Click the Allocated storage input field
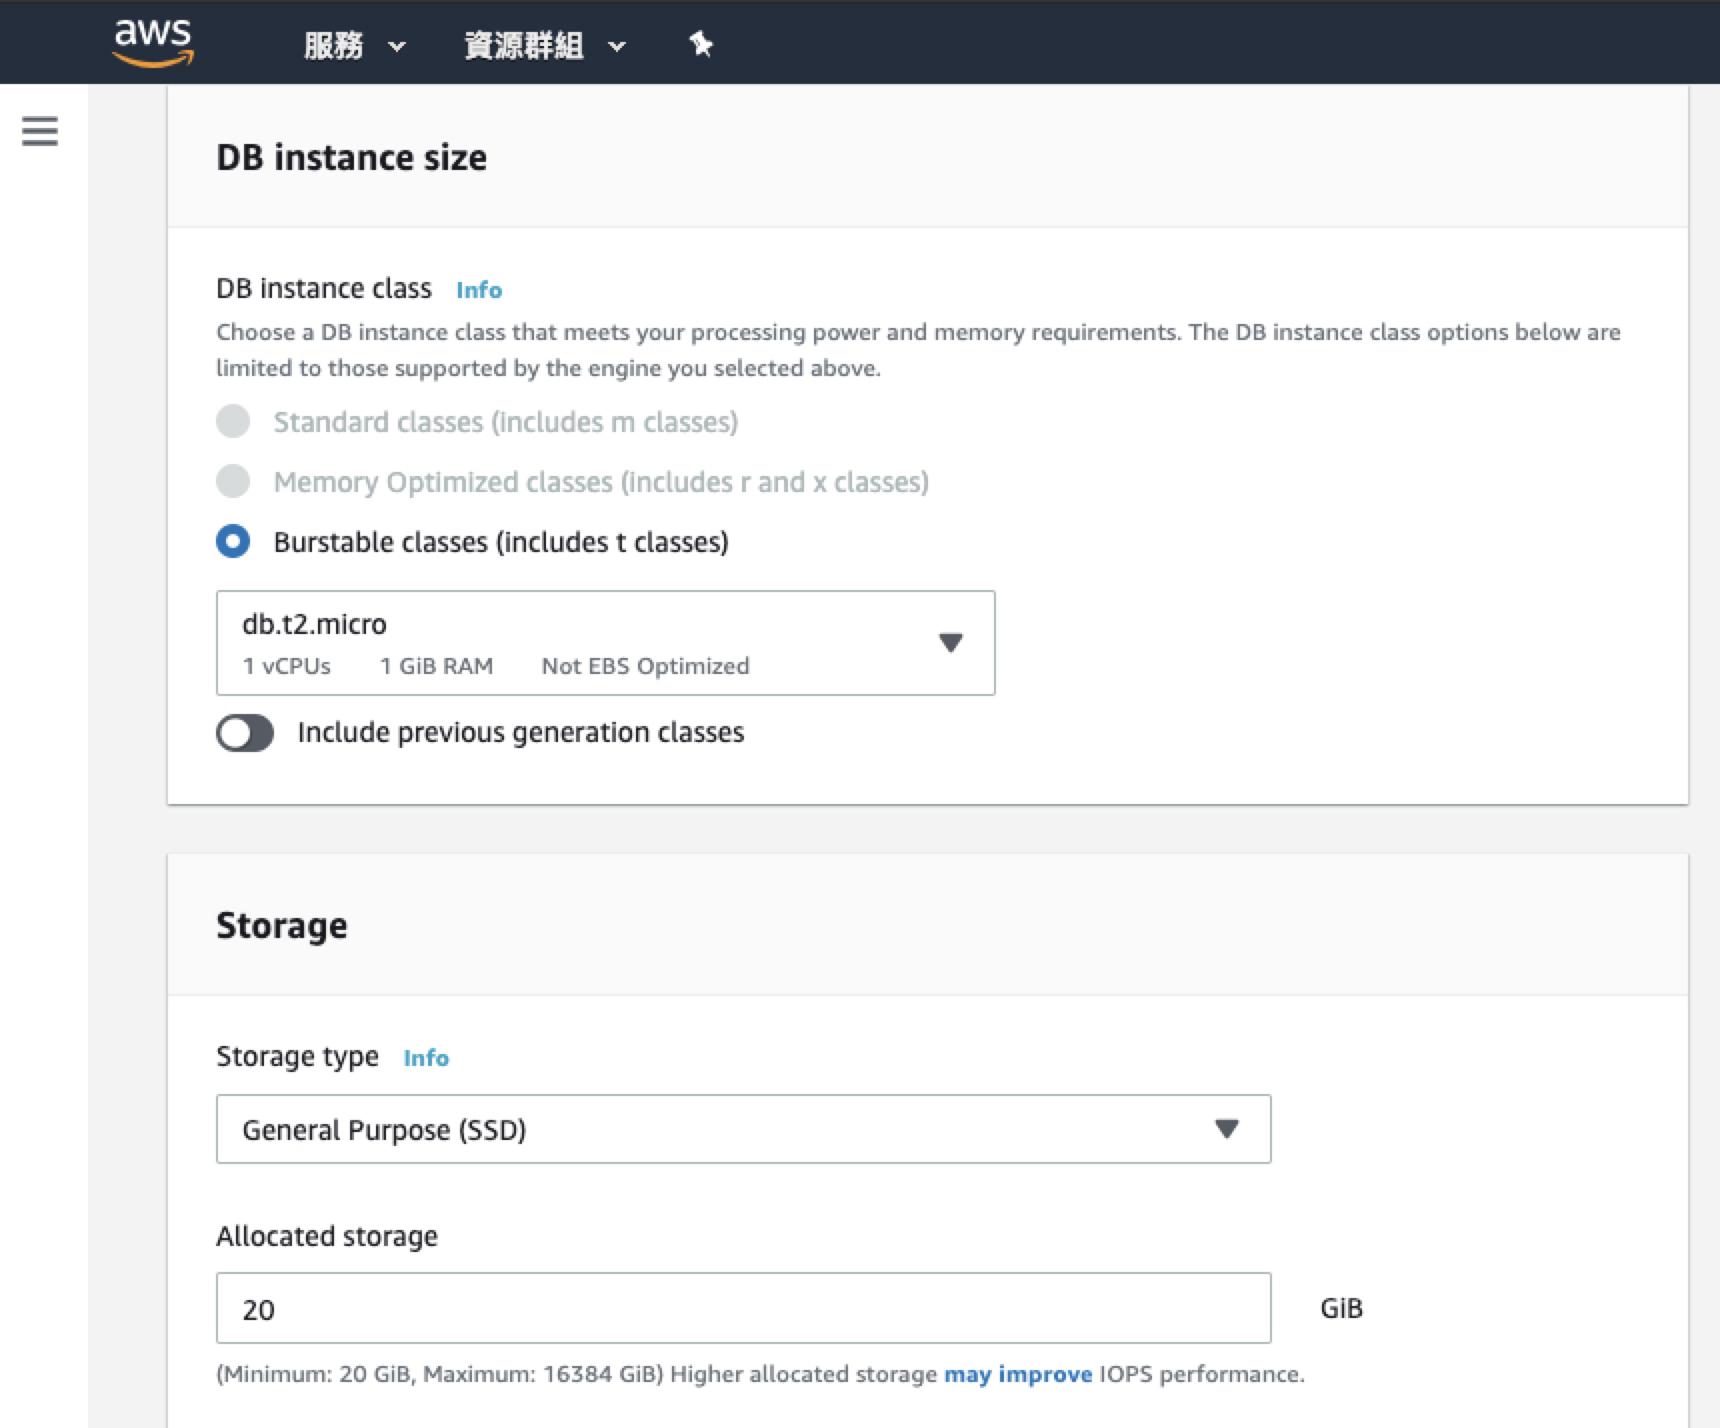The image size is (1720, 1428). point(742,1308)
